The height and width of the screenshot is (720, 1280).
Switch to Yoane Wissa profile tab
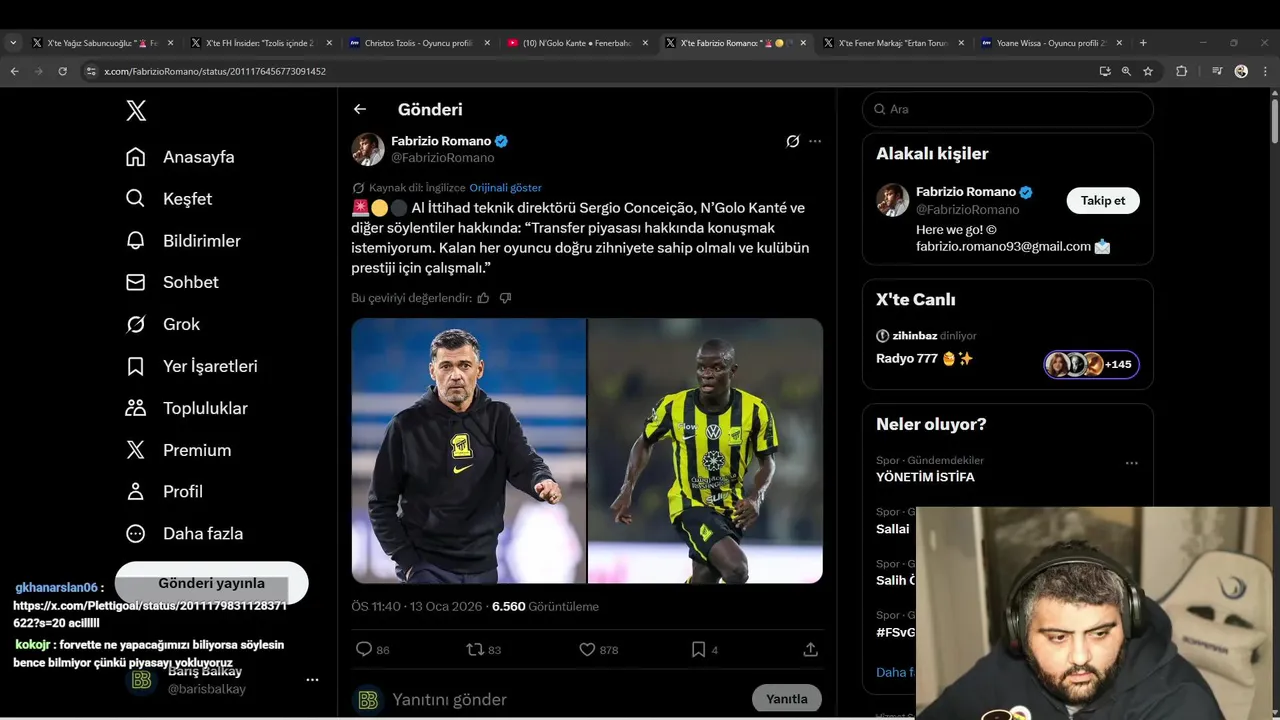[x=1051, y=43]
